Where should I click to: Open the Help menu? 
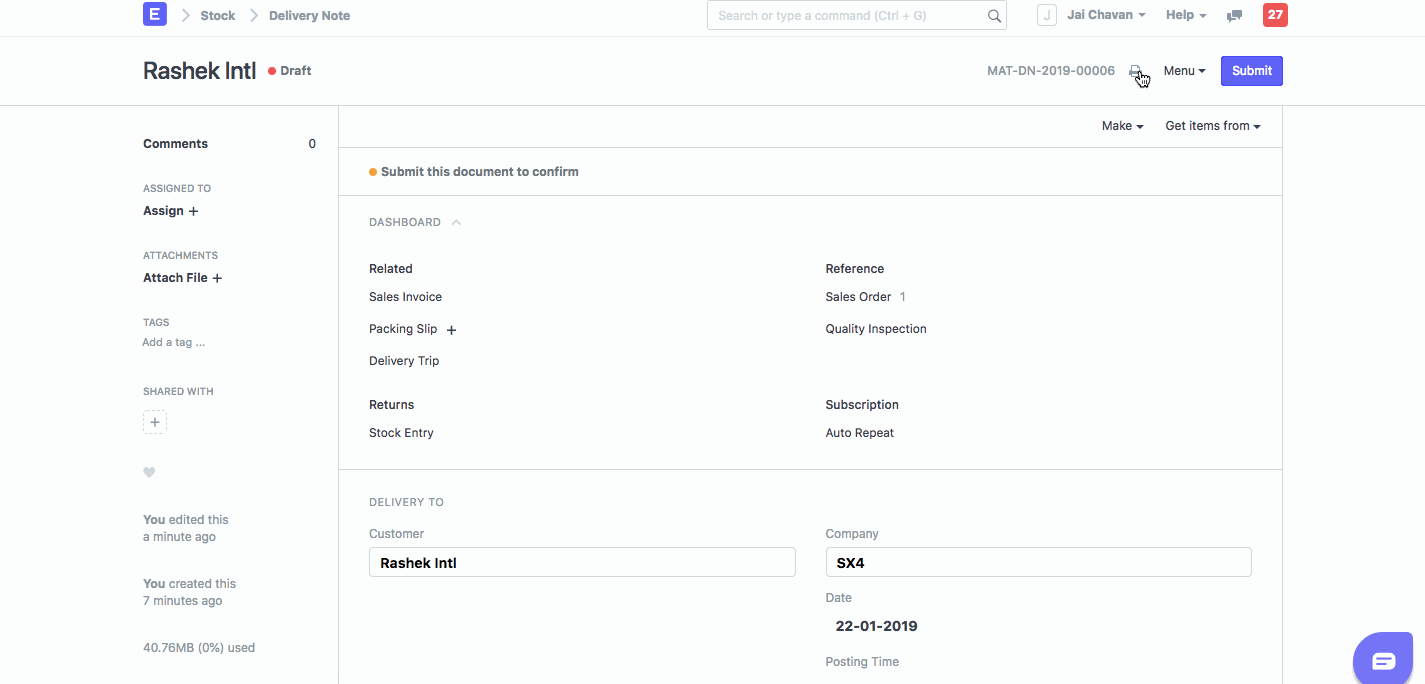coord(1185,14)
